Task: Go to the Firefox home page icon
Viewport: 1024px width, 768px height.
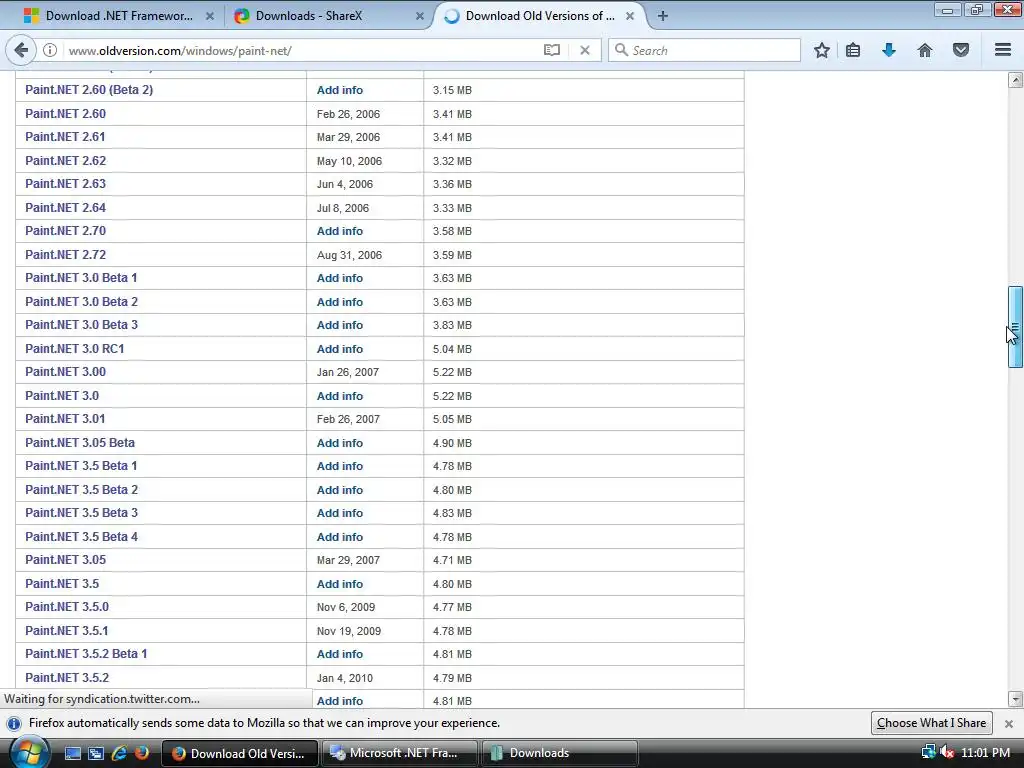Action: [925, 50]
